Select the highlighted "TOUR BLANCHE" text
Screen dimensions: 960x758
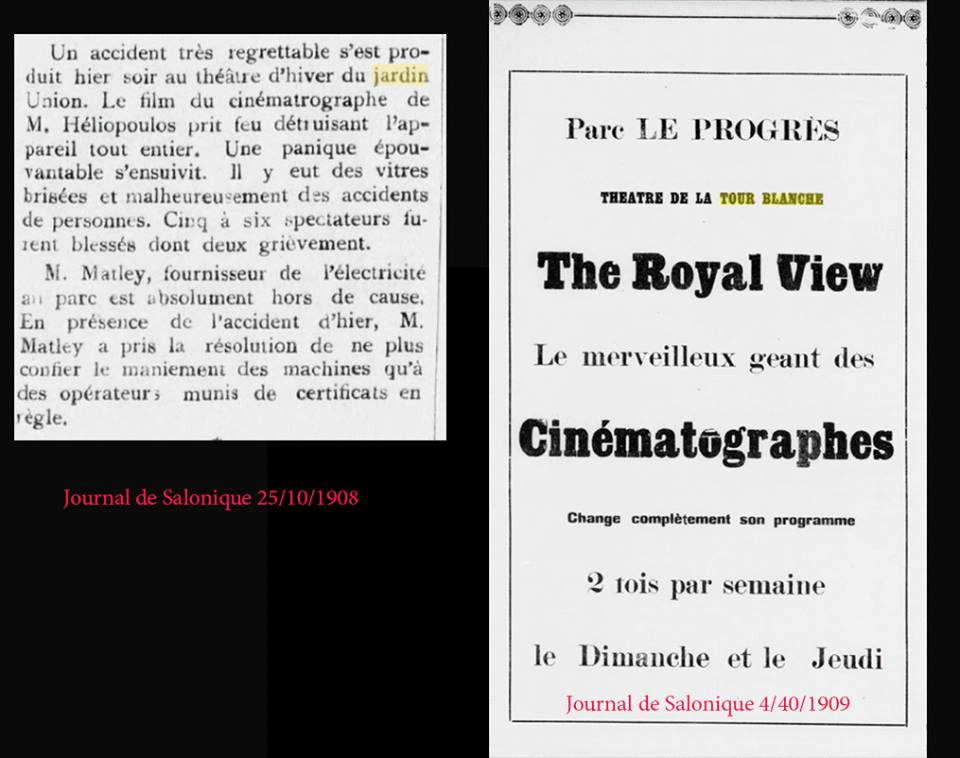pyautogui.click(x=771, y=198)
